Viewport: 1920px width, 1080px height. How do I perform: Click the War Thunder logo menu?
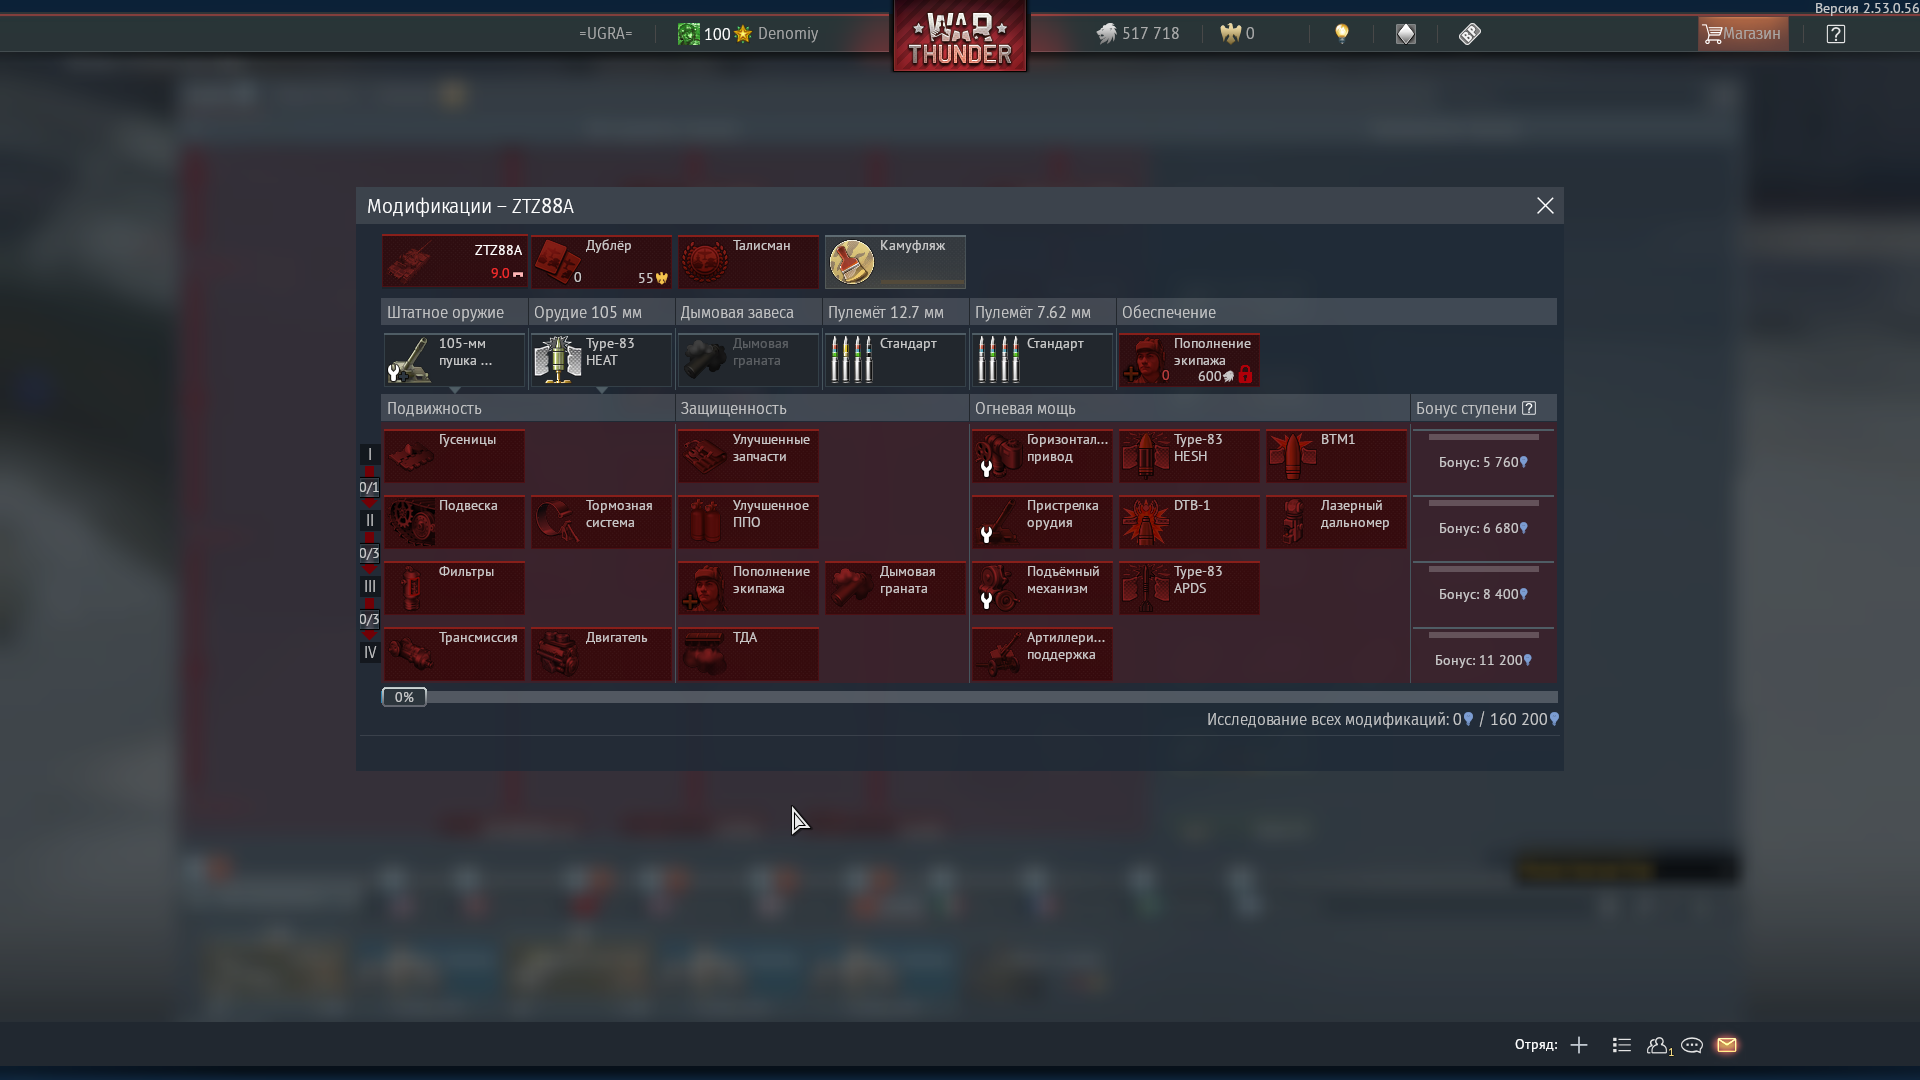pos(960,38)
